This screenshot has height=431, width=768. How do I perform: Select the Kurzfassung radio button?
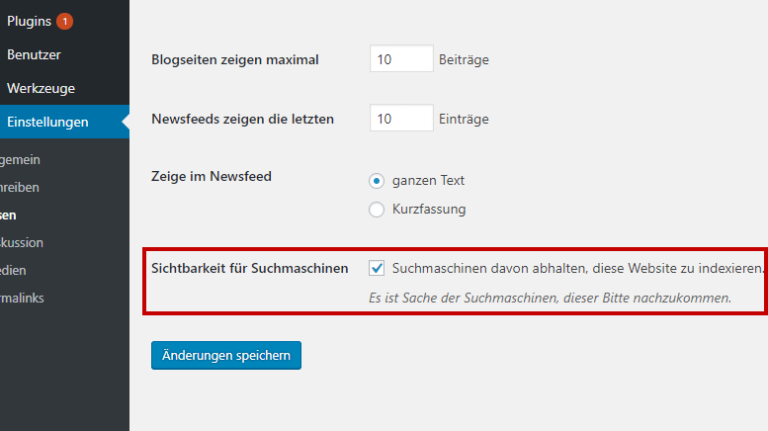click(376, 210)
